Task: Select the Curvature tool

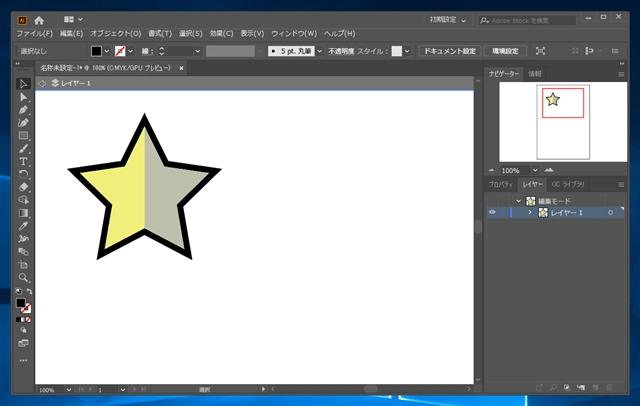Action: pos(23,122)
